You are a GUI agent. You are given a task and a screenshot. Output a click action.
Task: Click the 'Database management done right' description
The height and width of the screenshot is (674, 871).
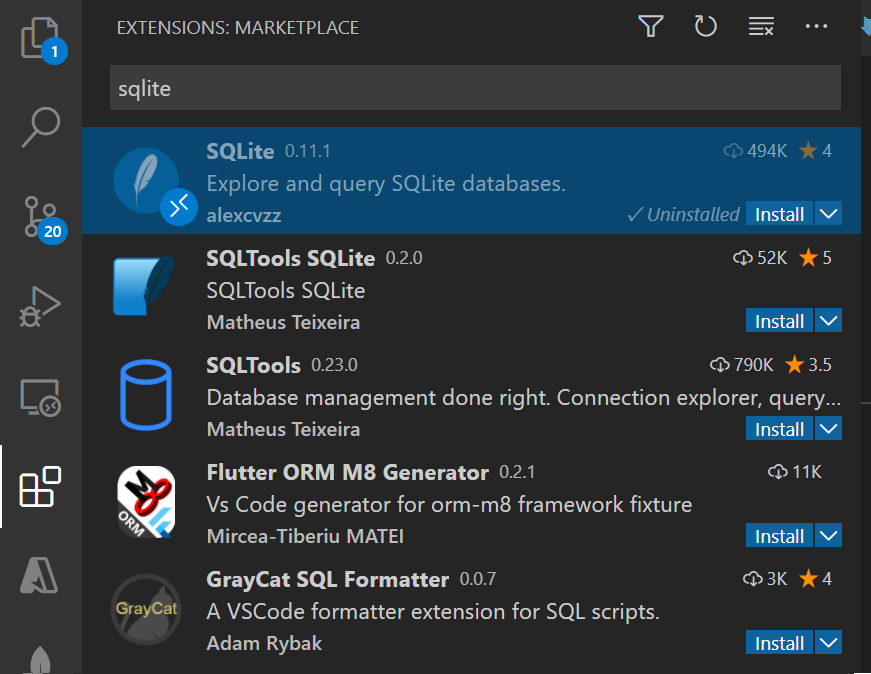[x=523, y=398]
